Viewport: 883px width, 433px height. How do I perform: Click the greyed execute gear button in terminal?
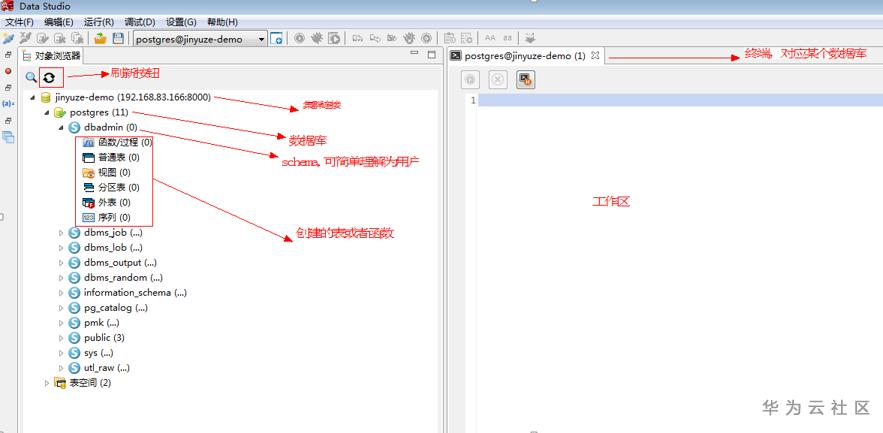point(470,80)
